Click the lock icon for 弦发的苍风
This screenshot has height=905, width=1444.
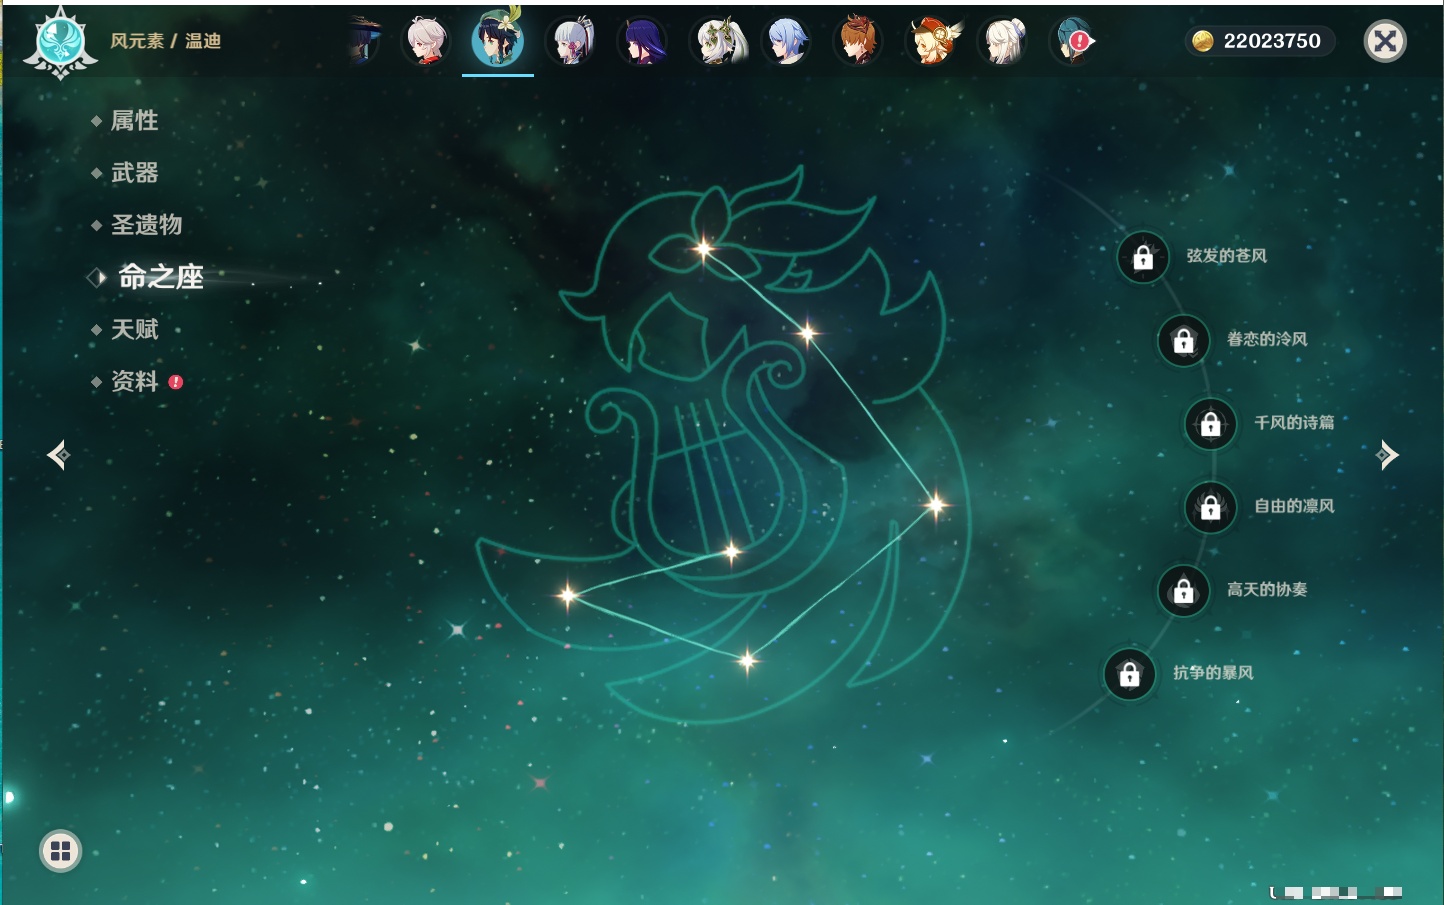[x=1143, y=258]
